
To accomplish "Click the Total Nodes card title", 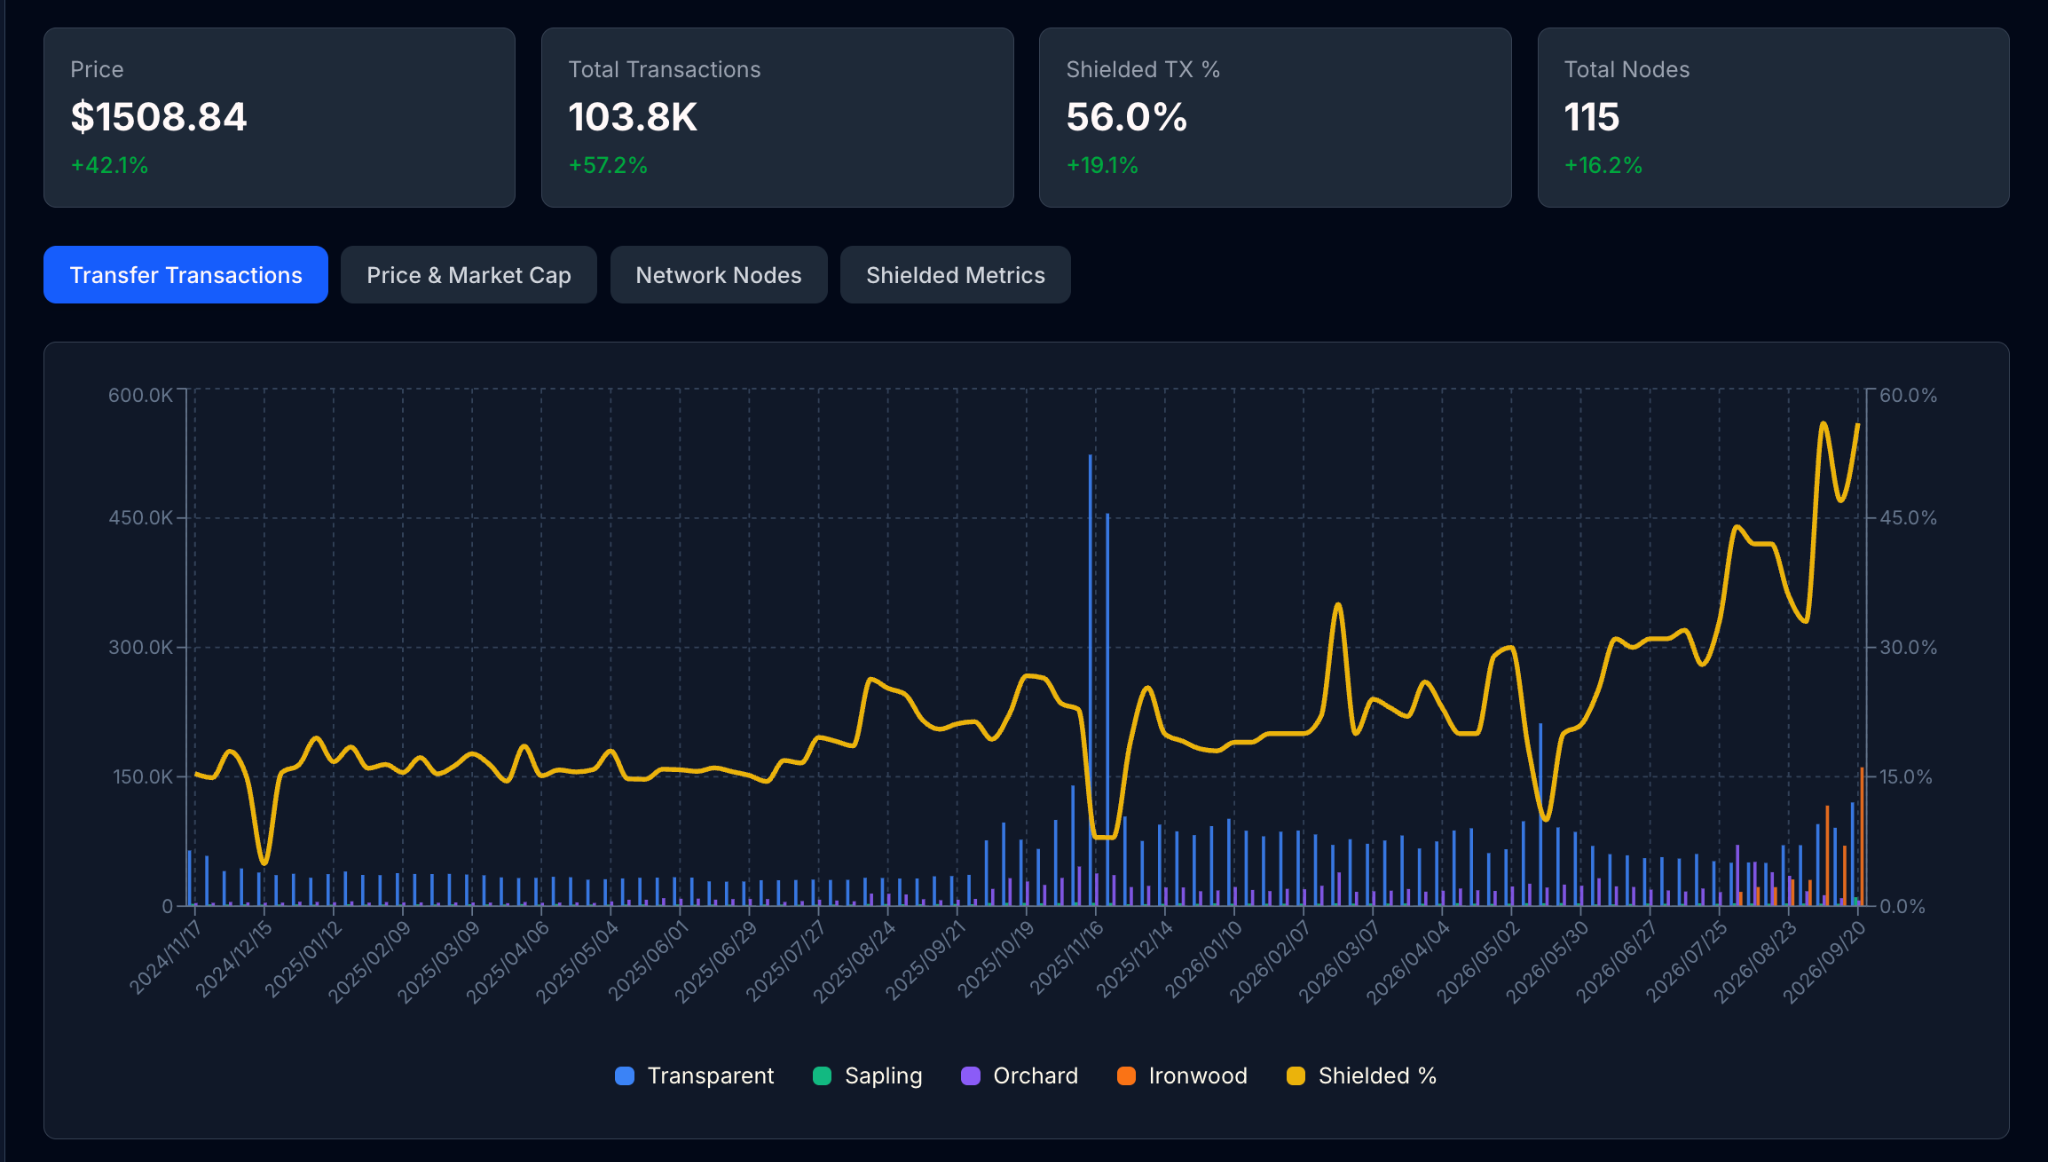I will point(1627,69).
